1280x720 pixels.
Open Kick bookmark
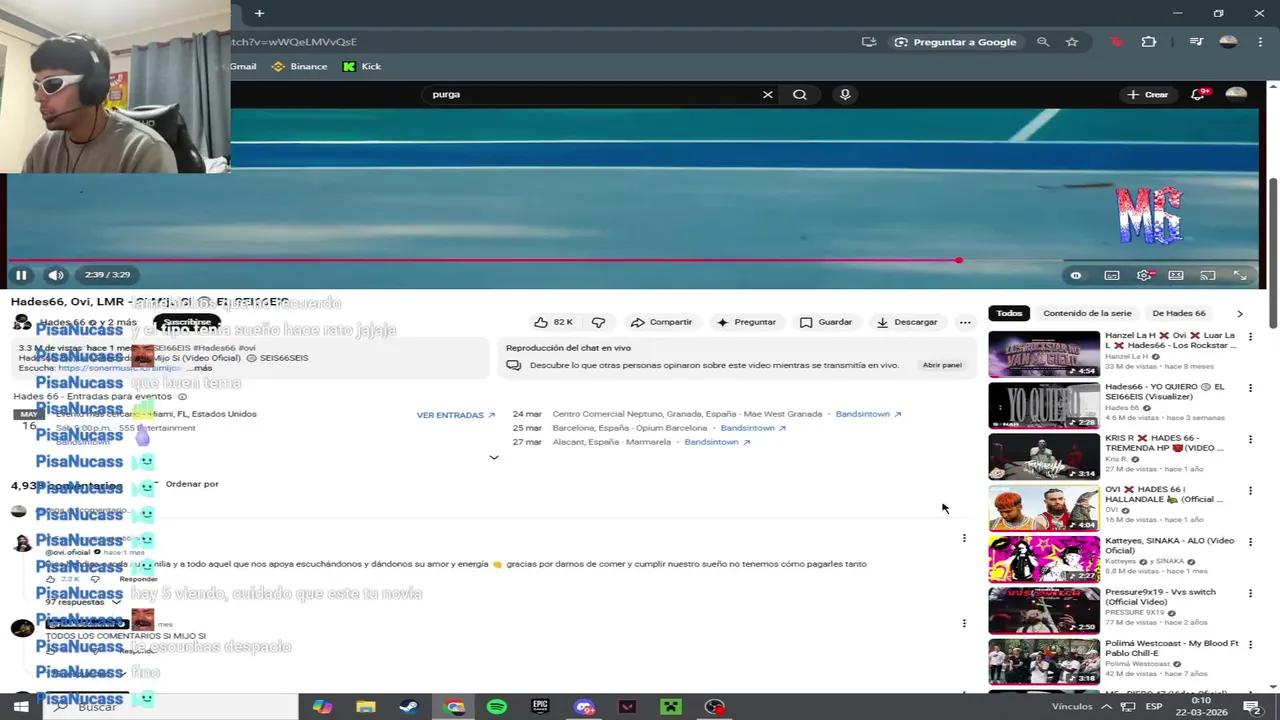[362, 66]
